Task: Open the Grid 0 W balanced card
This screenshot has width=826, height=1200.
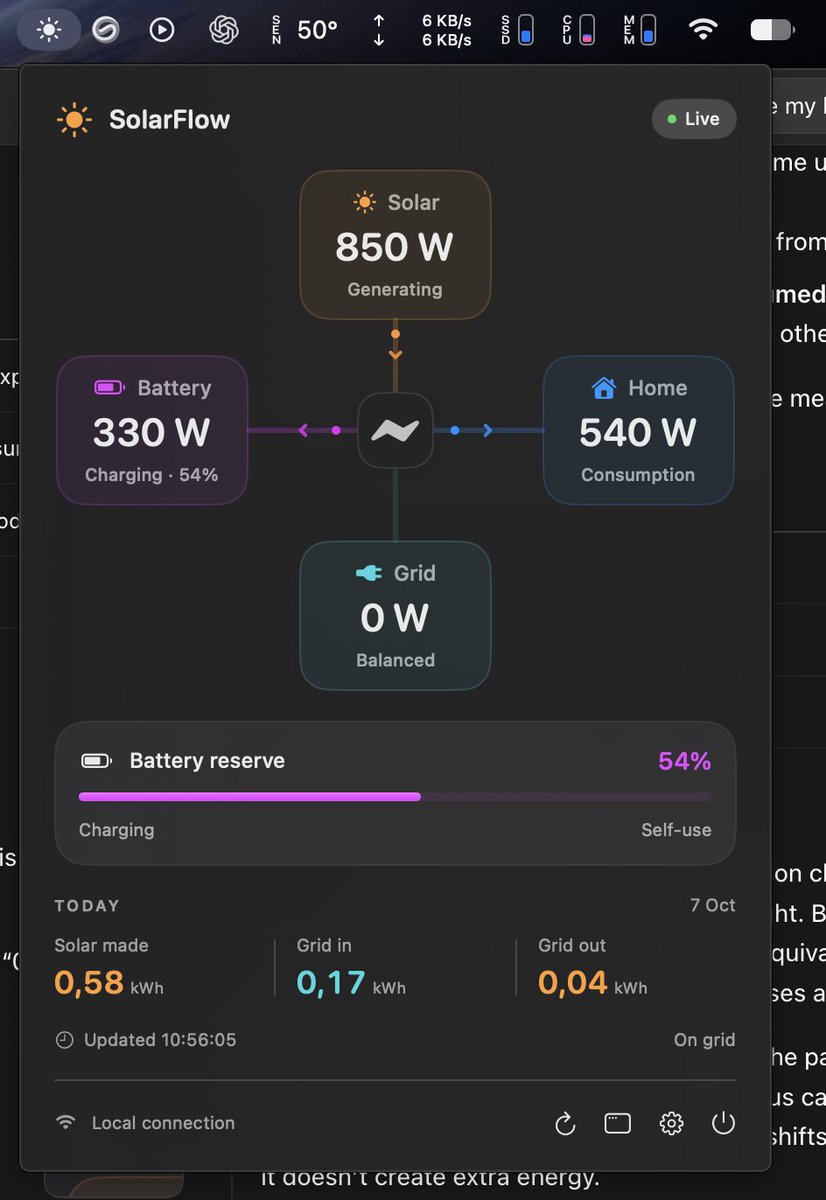Action: point(395,616)
